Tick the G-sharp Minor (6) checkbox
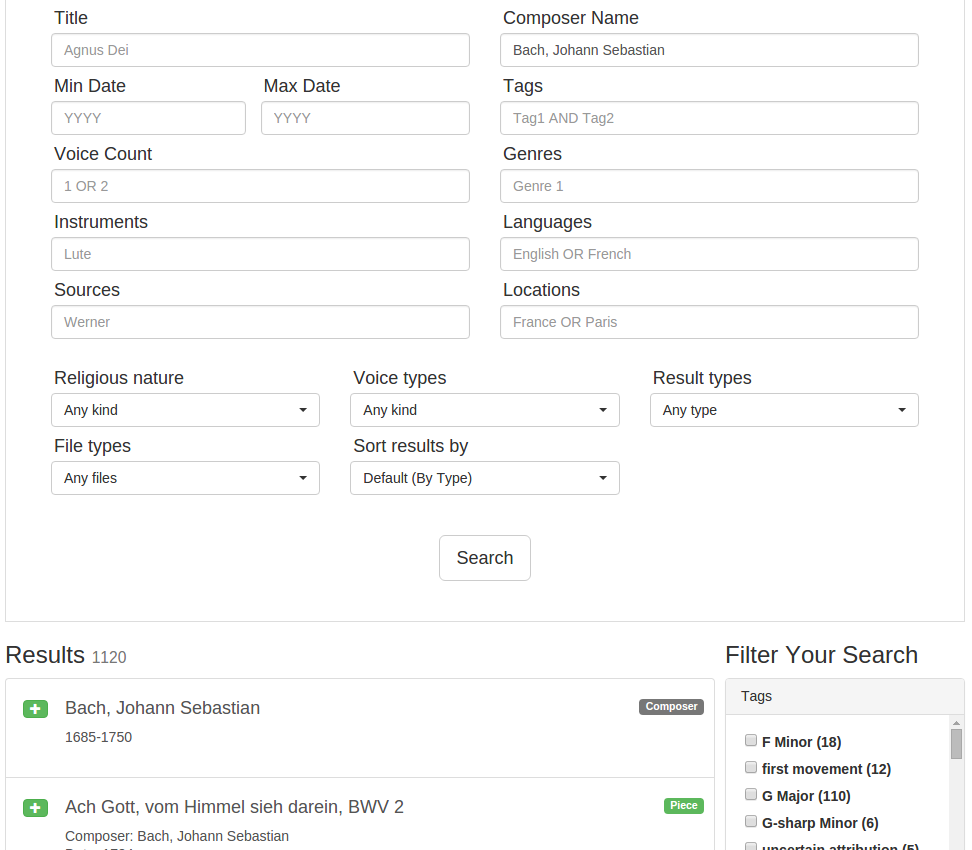Image resolution: width=972 pixels, height=850 pixels. tap(751, 821)
